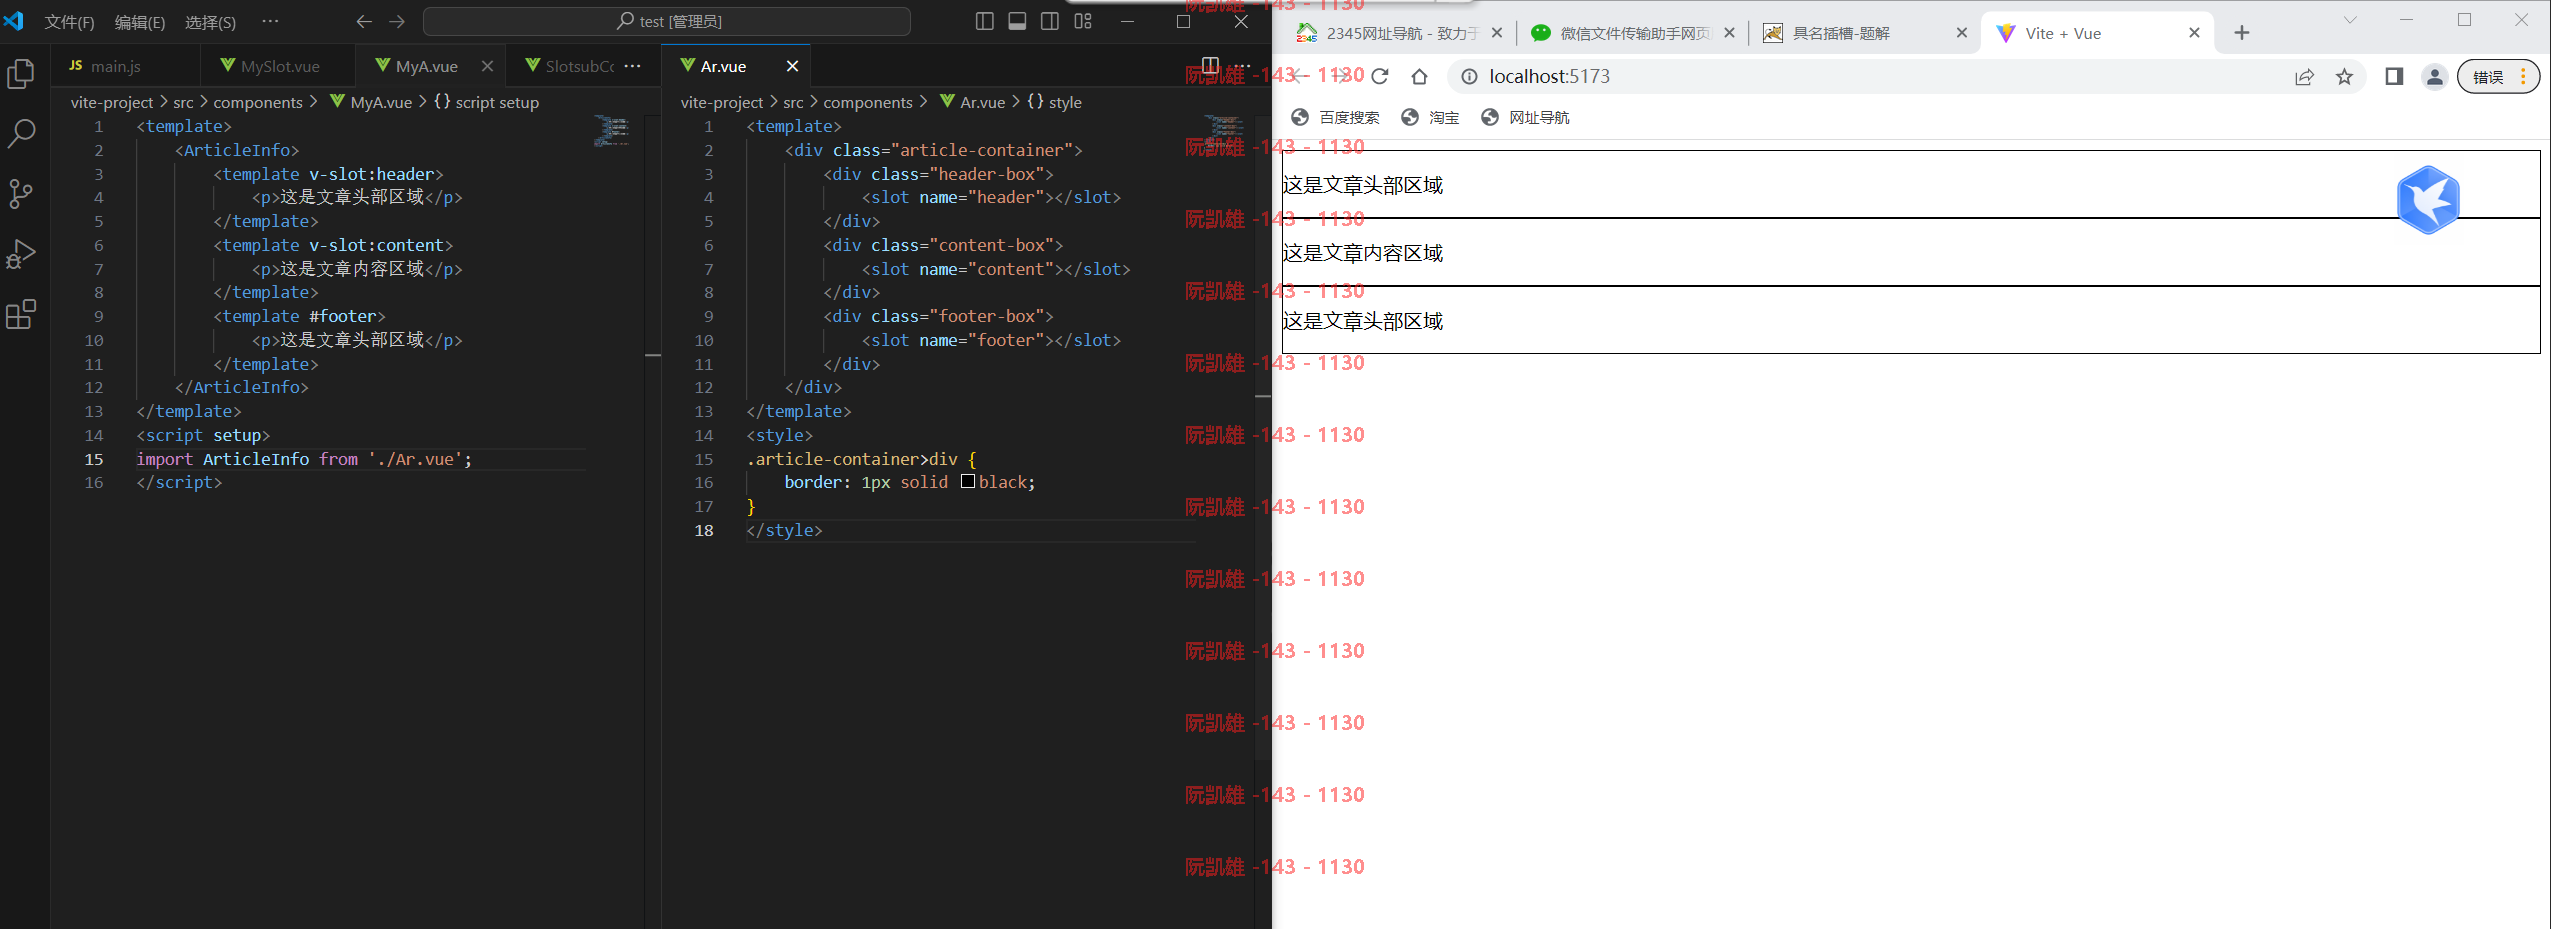Viewport: 2551px width, 929px height.
Task: Close the Ar.vue editor tab
Action: pyautogui.click(x=792, y=66)
